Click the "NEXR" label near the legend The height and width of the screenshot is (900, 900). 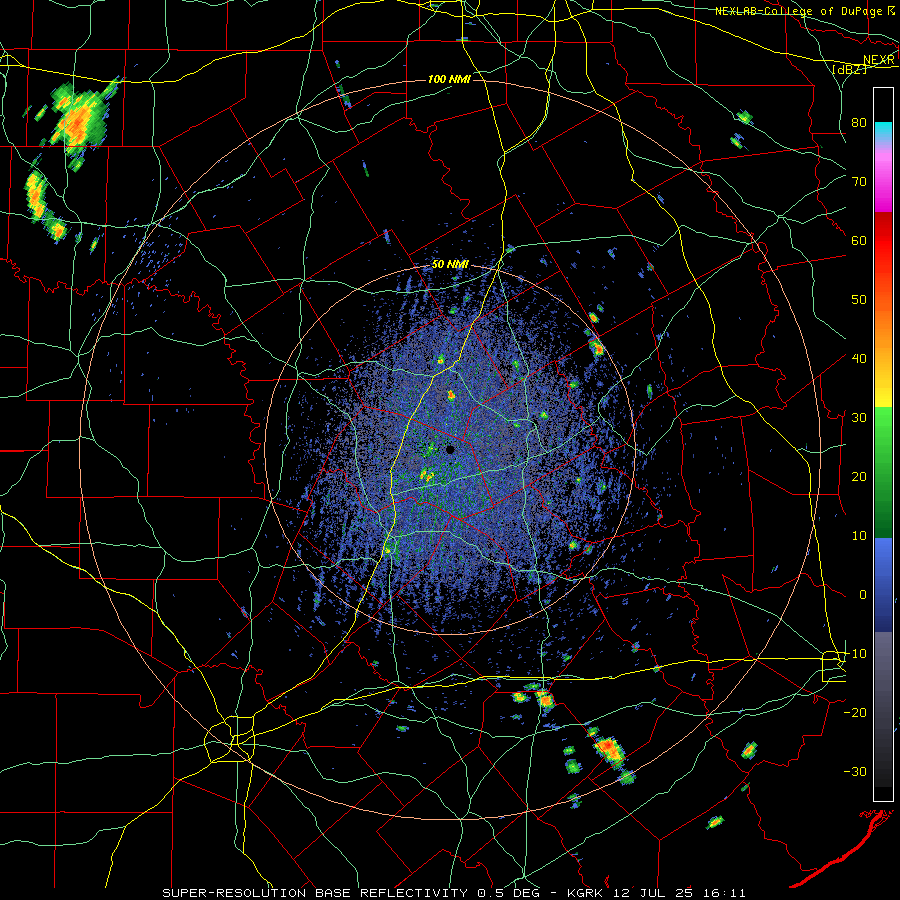tap(879, 60)
